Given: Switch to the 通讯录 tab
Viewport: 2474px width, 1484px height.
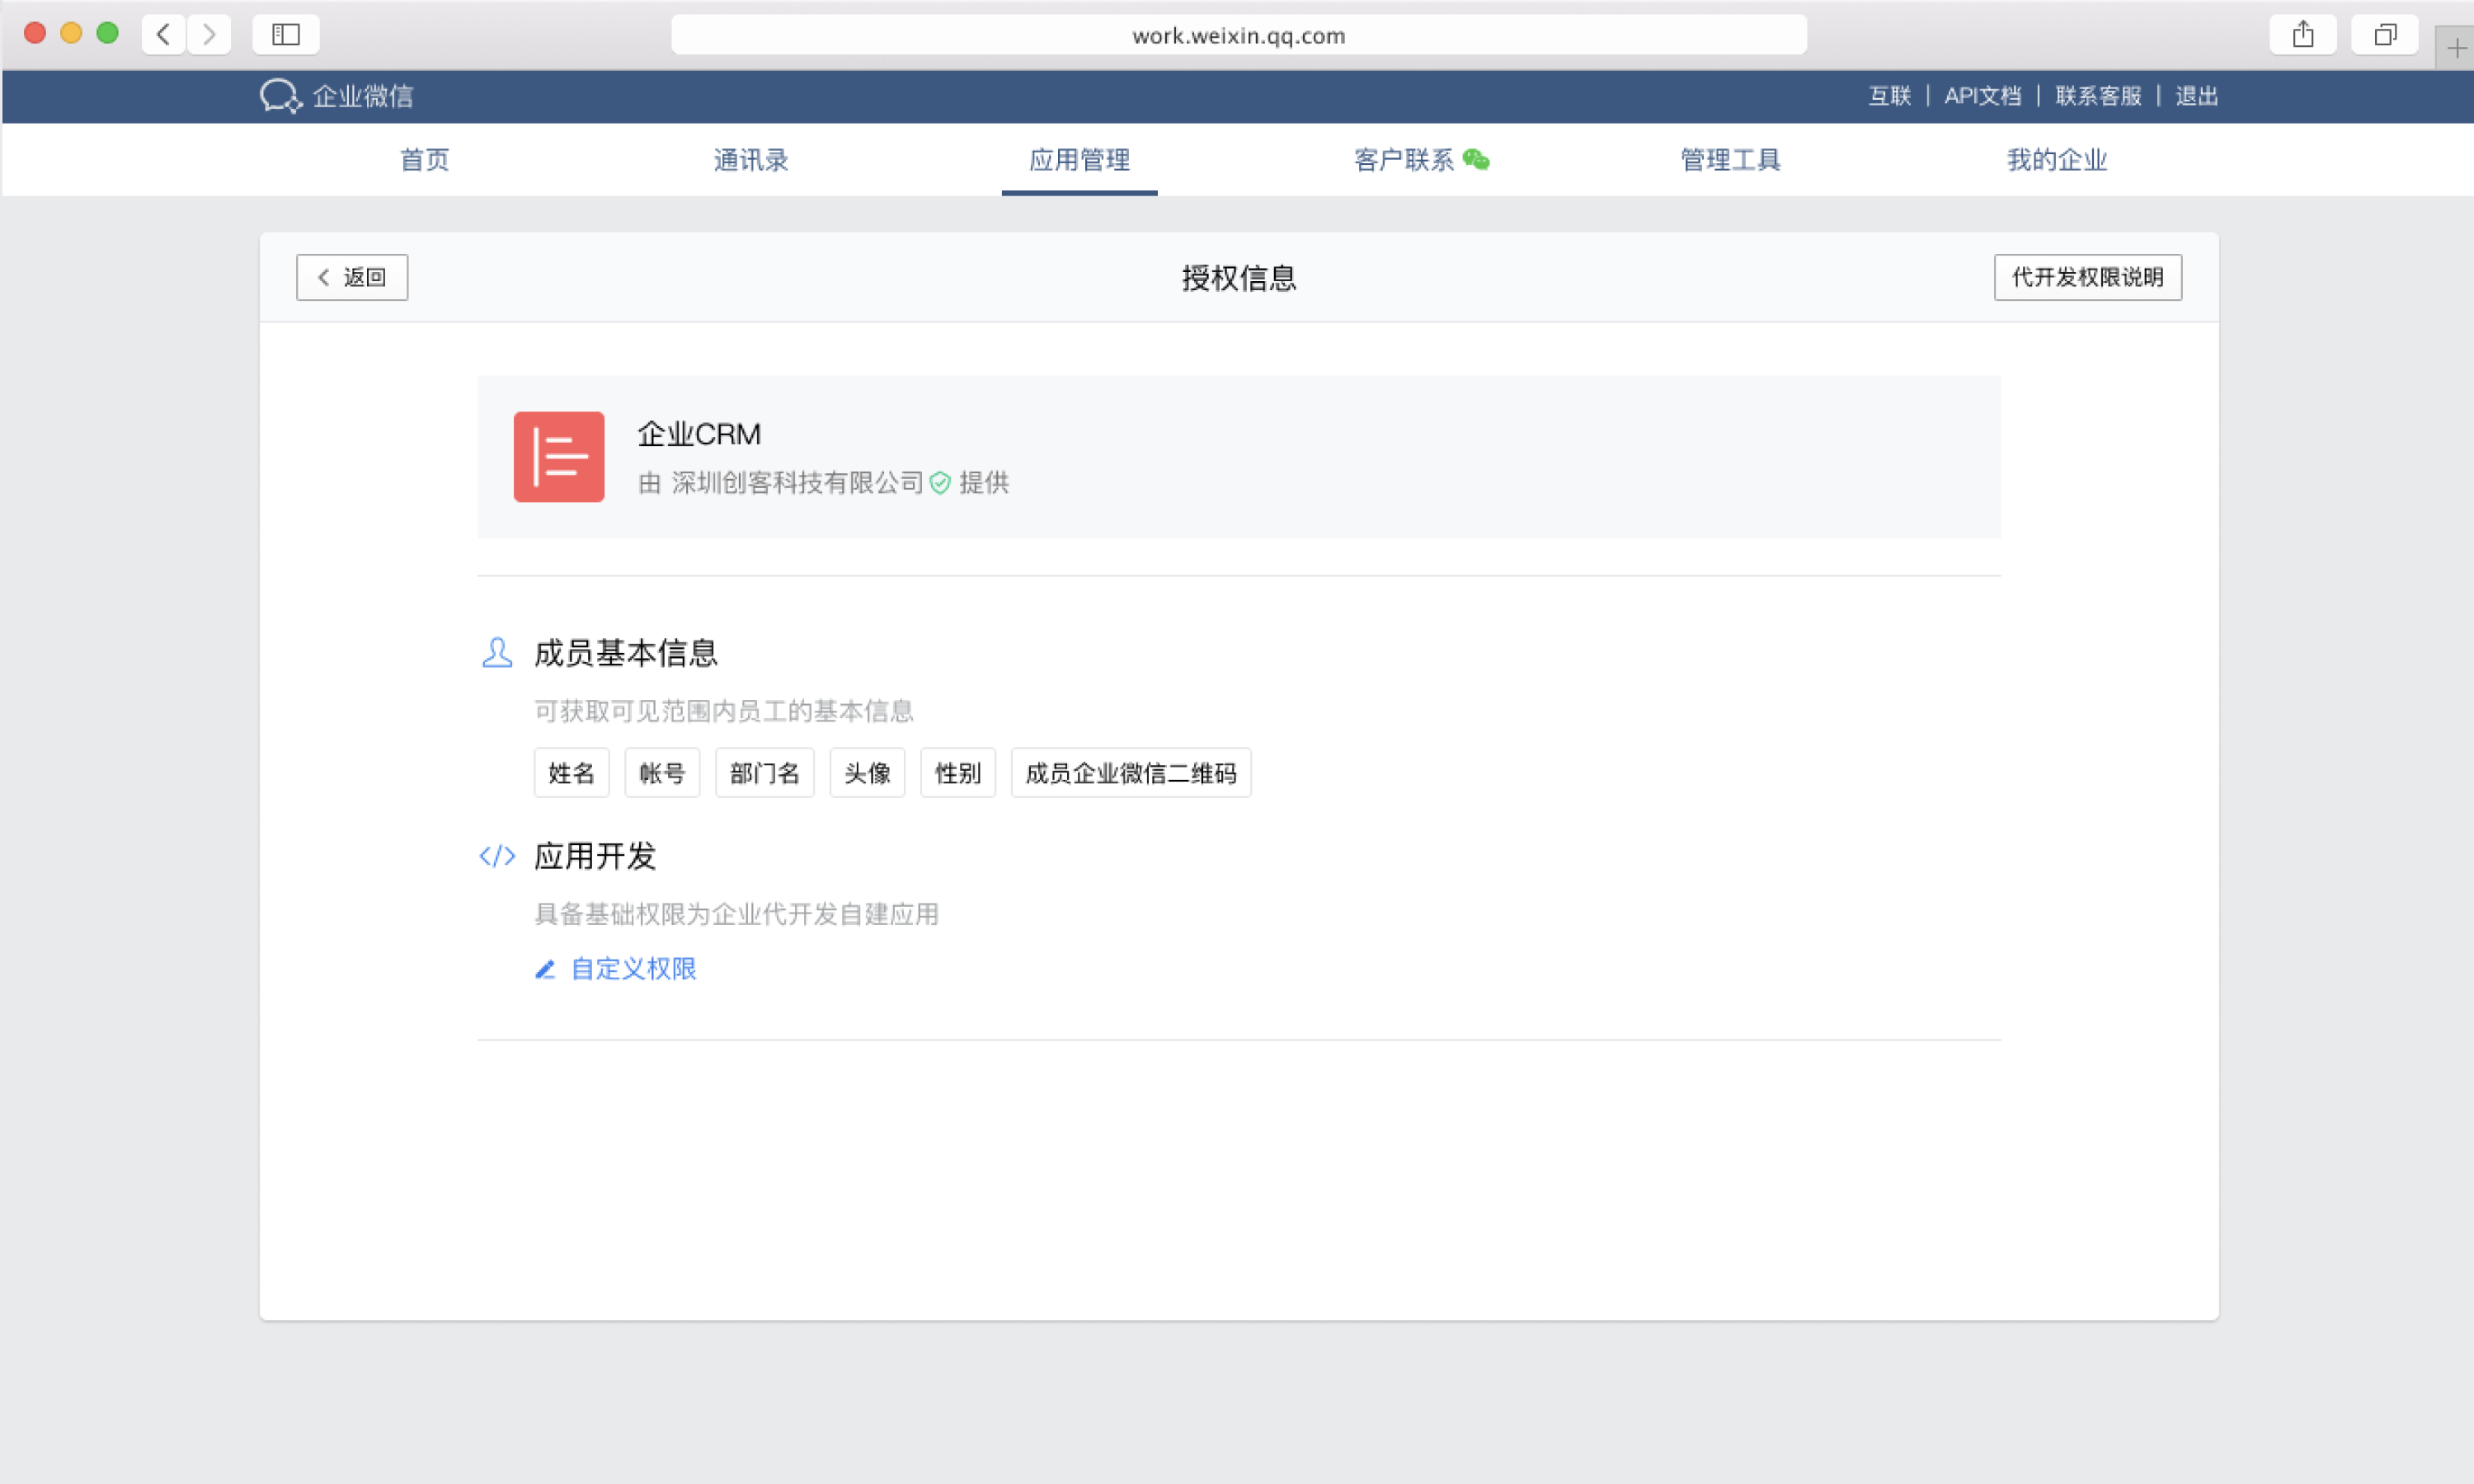Looking at the screenshot, I should (x=750, y=160).
